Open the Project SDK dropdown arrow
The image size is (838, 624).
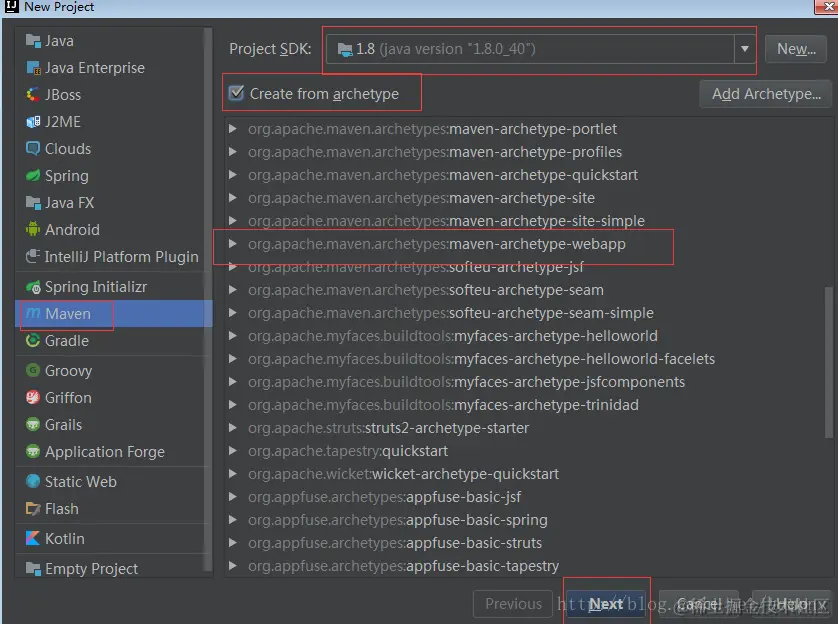(744, 49)
